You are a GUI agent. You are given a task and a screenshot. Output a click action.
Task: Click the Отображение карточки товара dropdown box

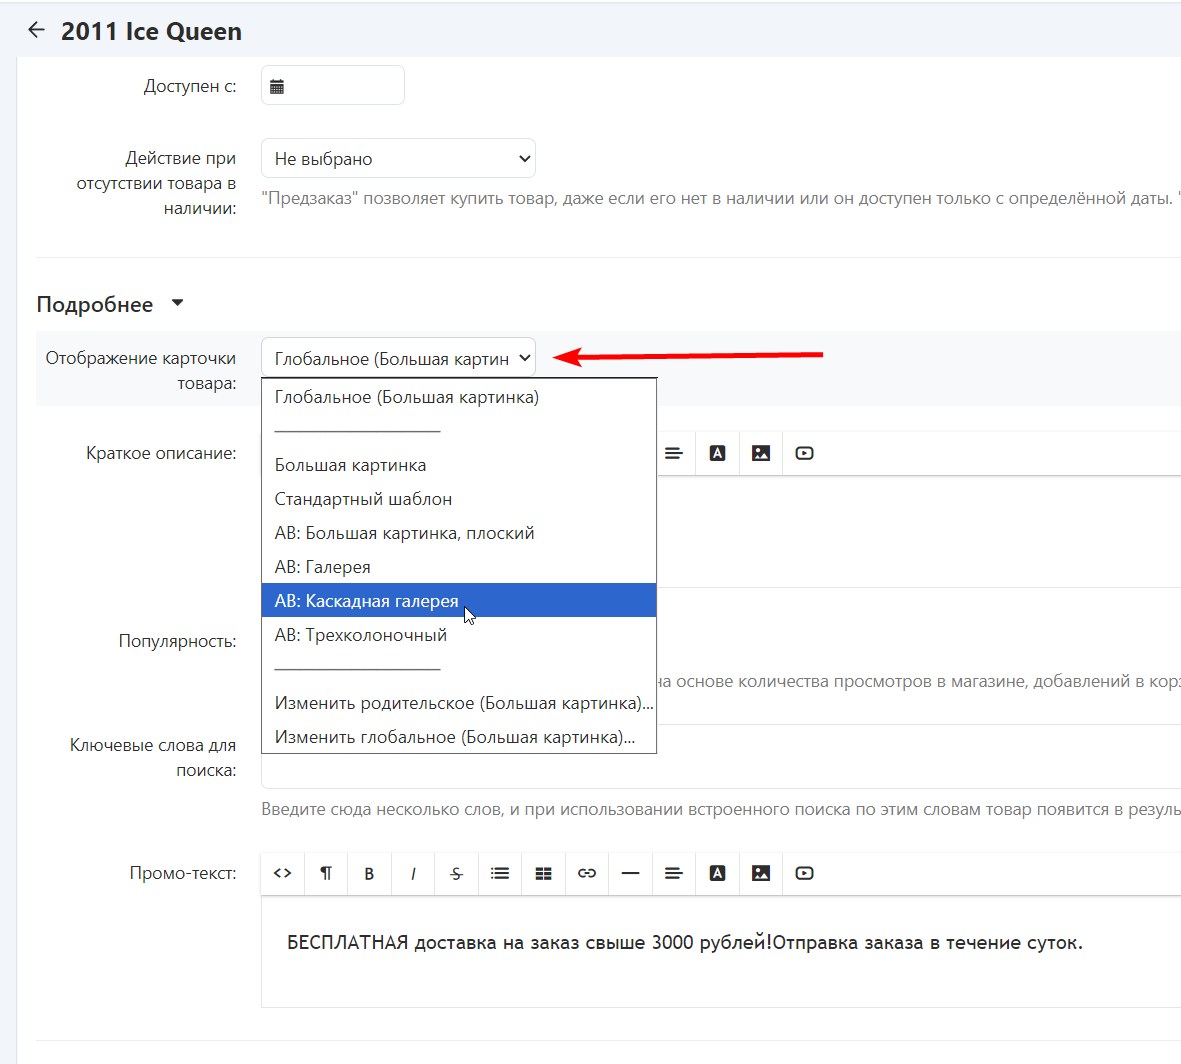[x=398, y=358]
